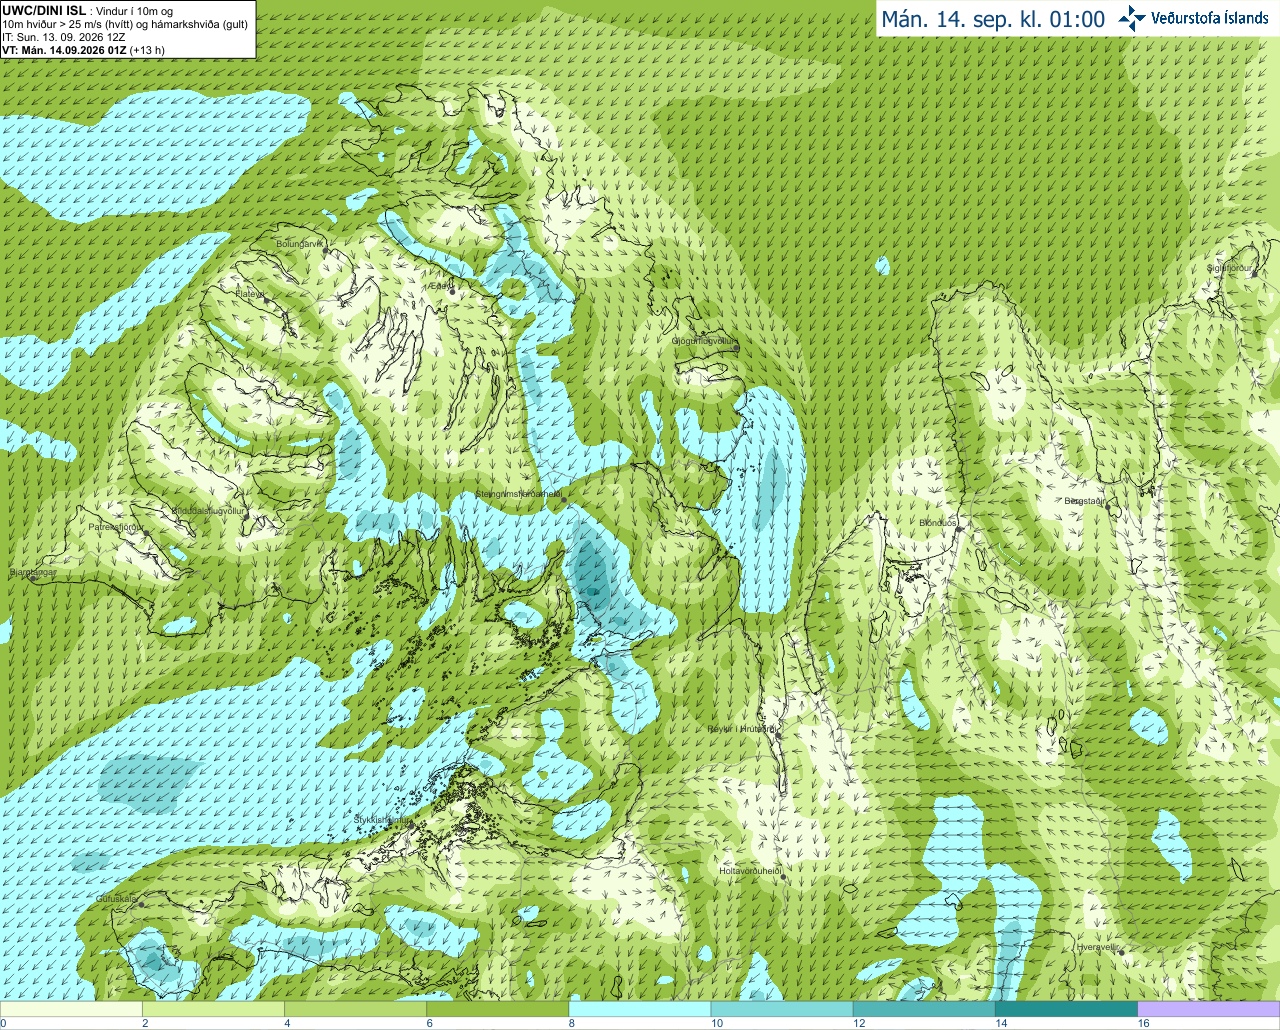The height and width of the screenshot is (1030, 1280).
Task: Click the Bergstaðir station label
Action: pyautogui.click(x=1084, y=501)
